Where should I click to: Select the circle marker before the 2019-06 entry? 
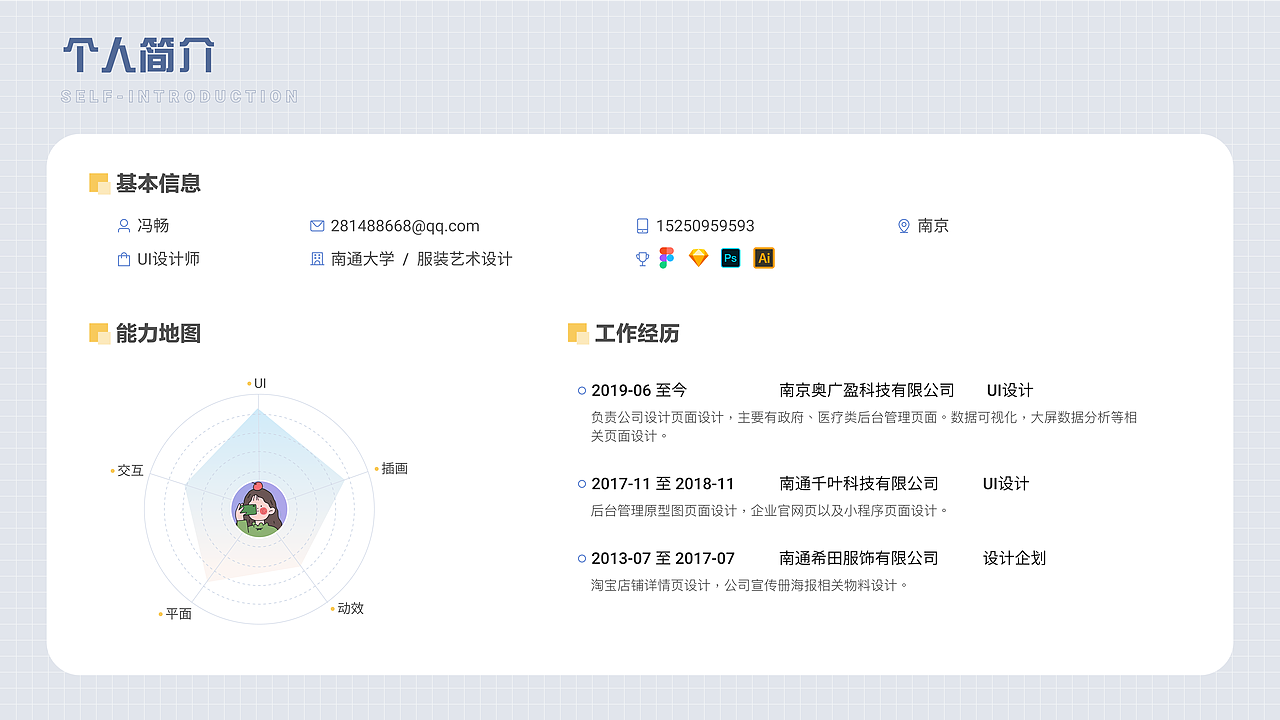click(x=580, y=390)
